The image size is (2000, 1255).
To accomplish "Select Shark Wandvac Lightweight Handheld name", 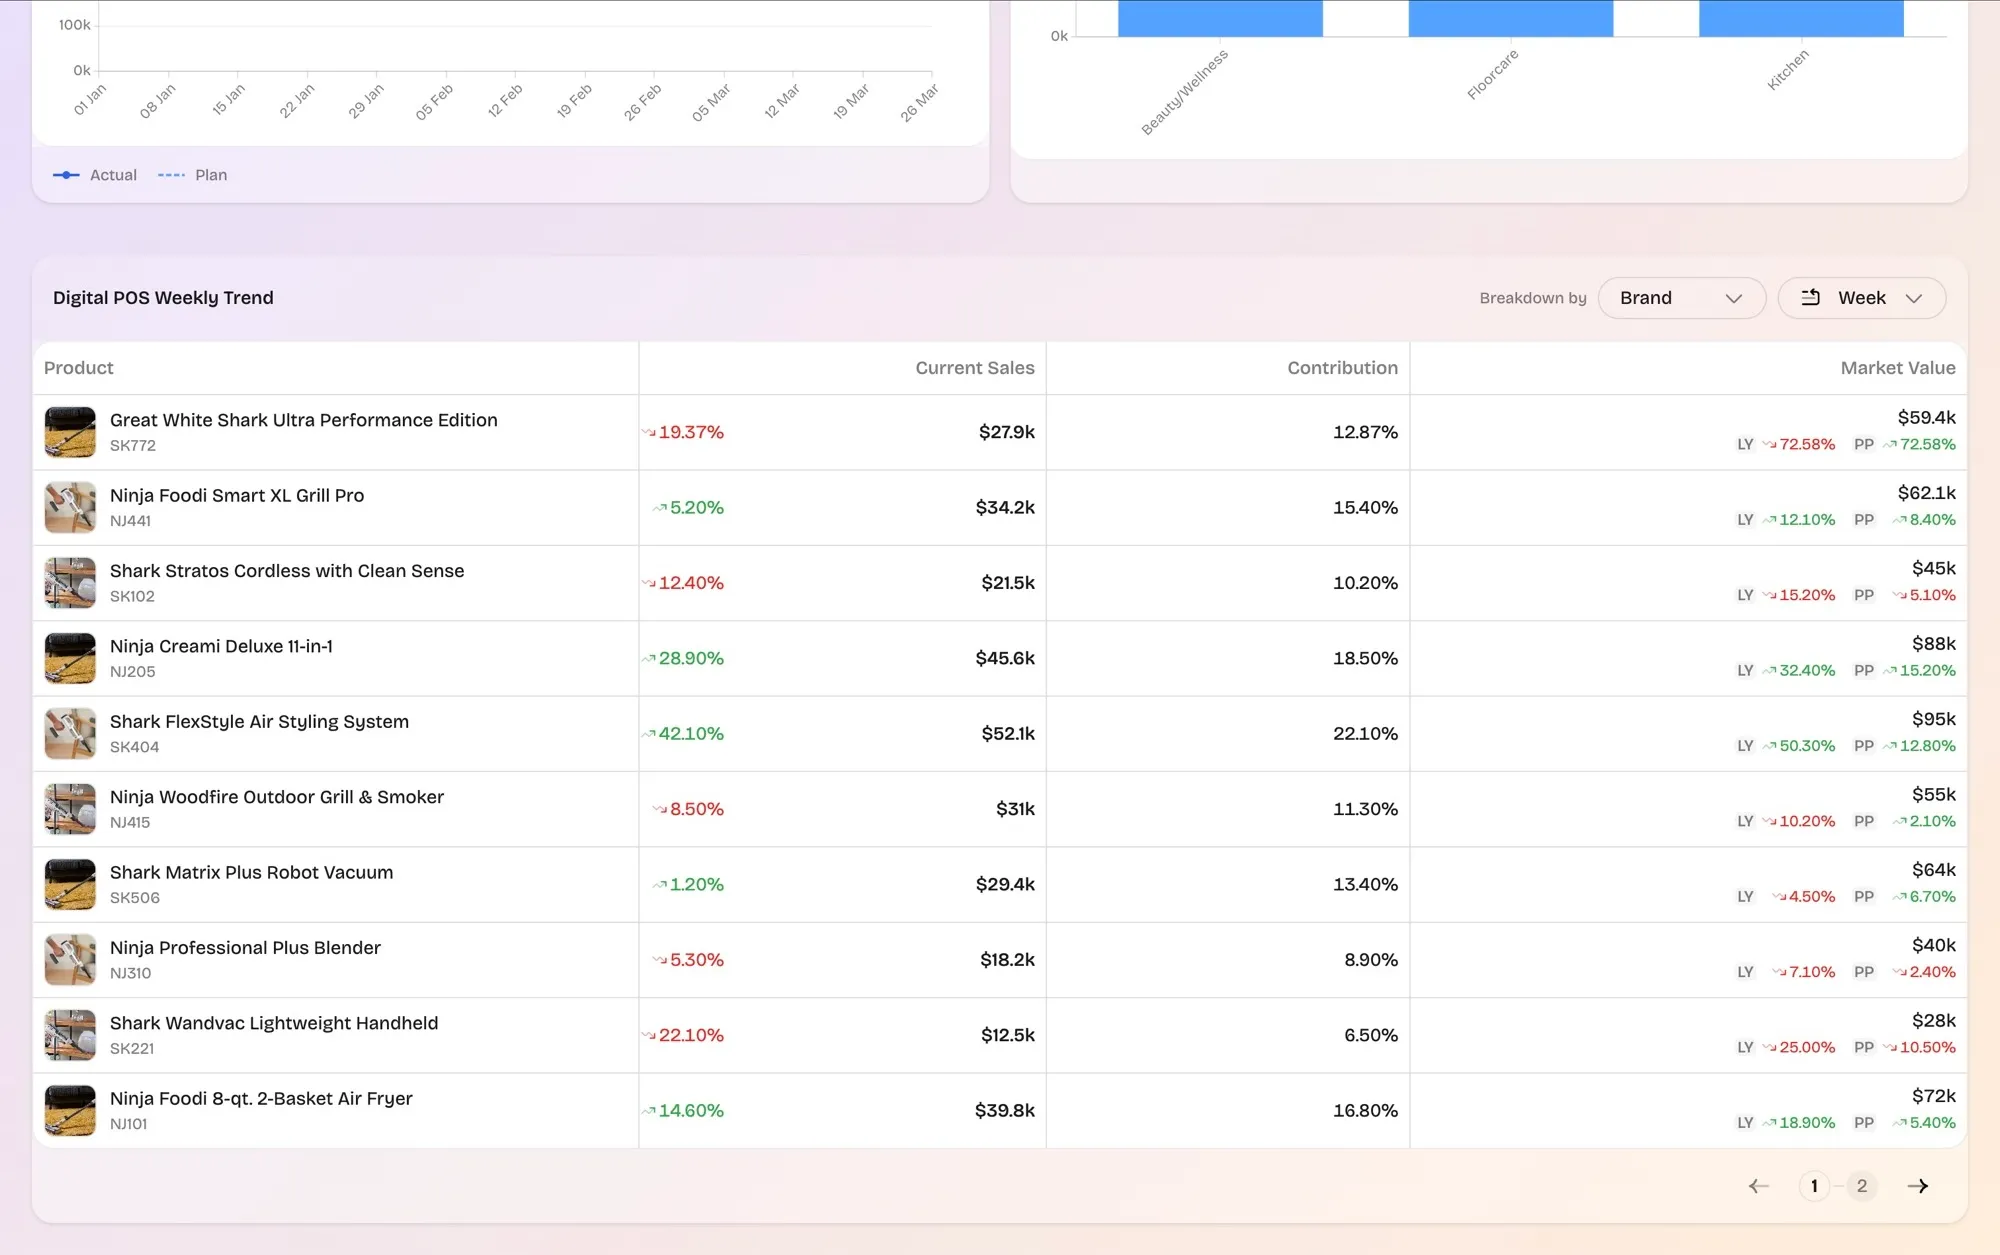I will pyautogui.click(x=274, y=1023).
